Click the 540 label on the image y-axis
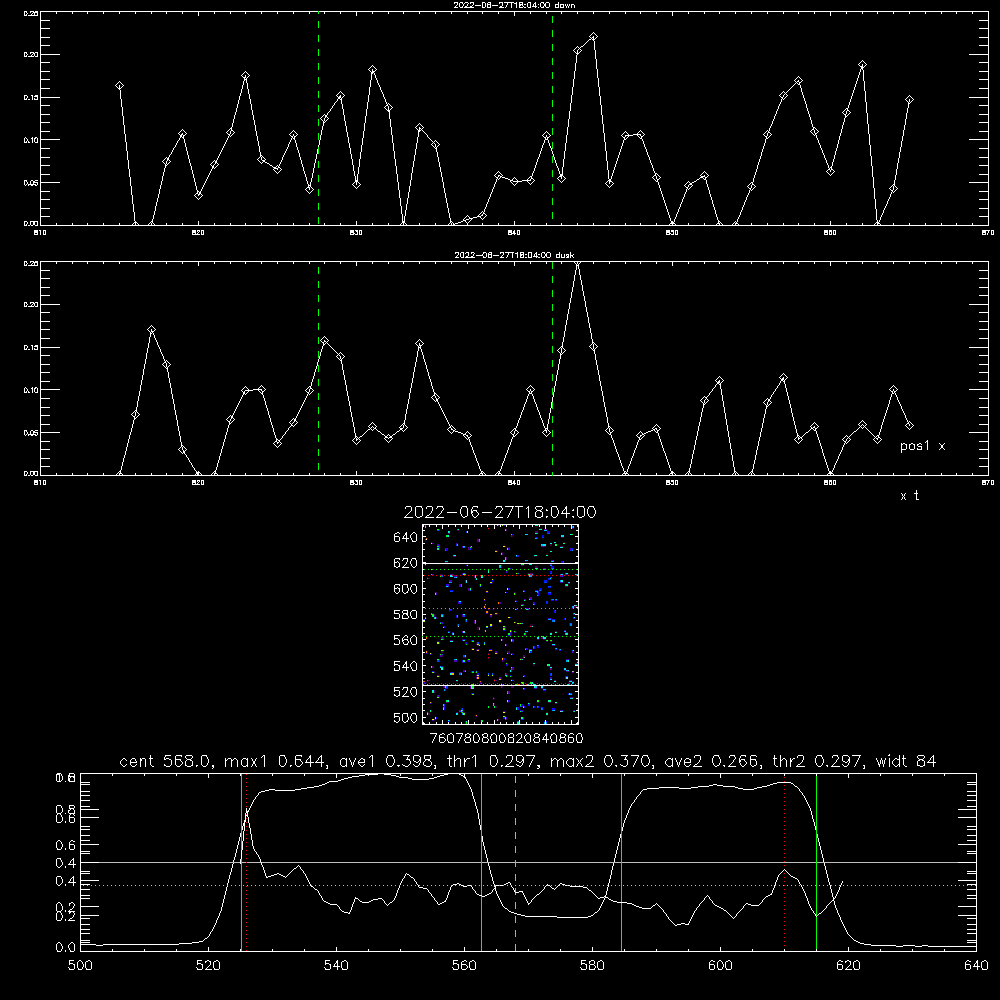The height and width of the screenshot is (1000, 1000). click(406, 666)
